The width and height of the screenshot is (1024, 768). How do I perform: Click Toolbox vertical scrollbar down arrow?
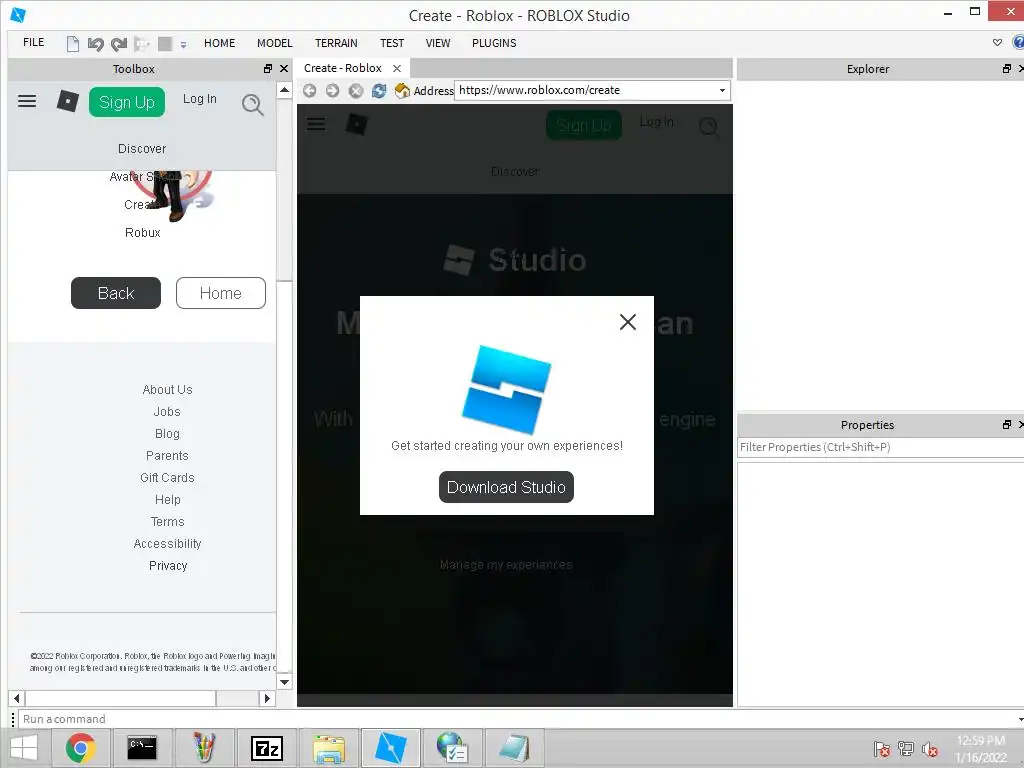pos(284,682)
